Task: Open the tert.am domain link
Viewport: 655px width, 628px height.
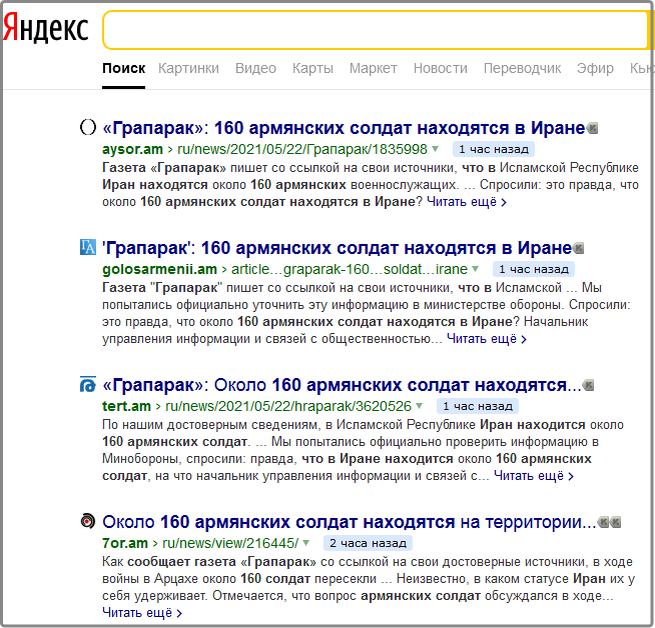Action: tap(127, 406)
